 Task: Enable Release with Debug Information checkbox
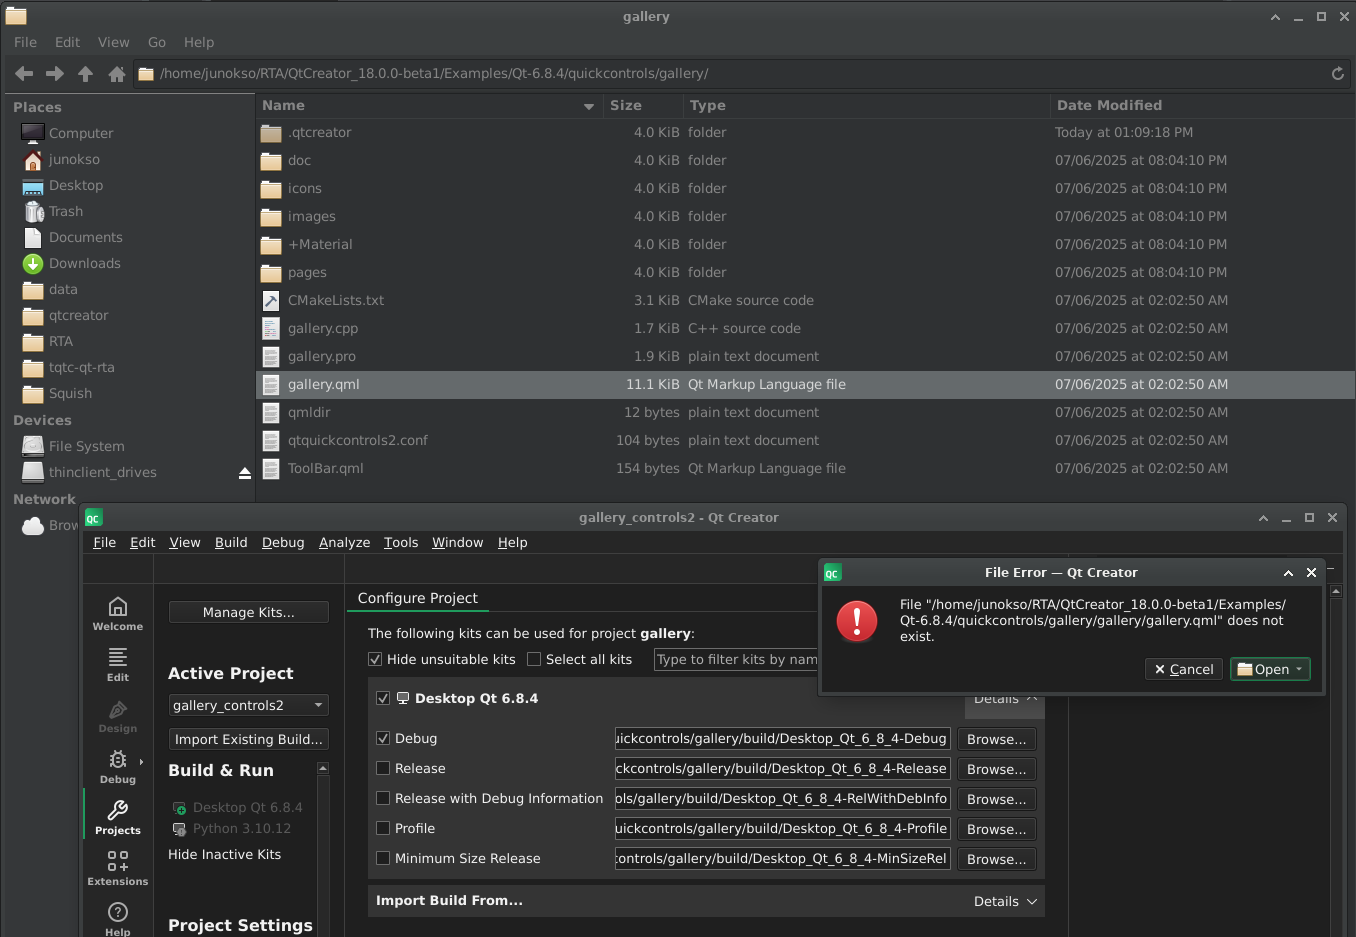coord(383,798)
